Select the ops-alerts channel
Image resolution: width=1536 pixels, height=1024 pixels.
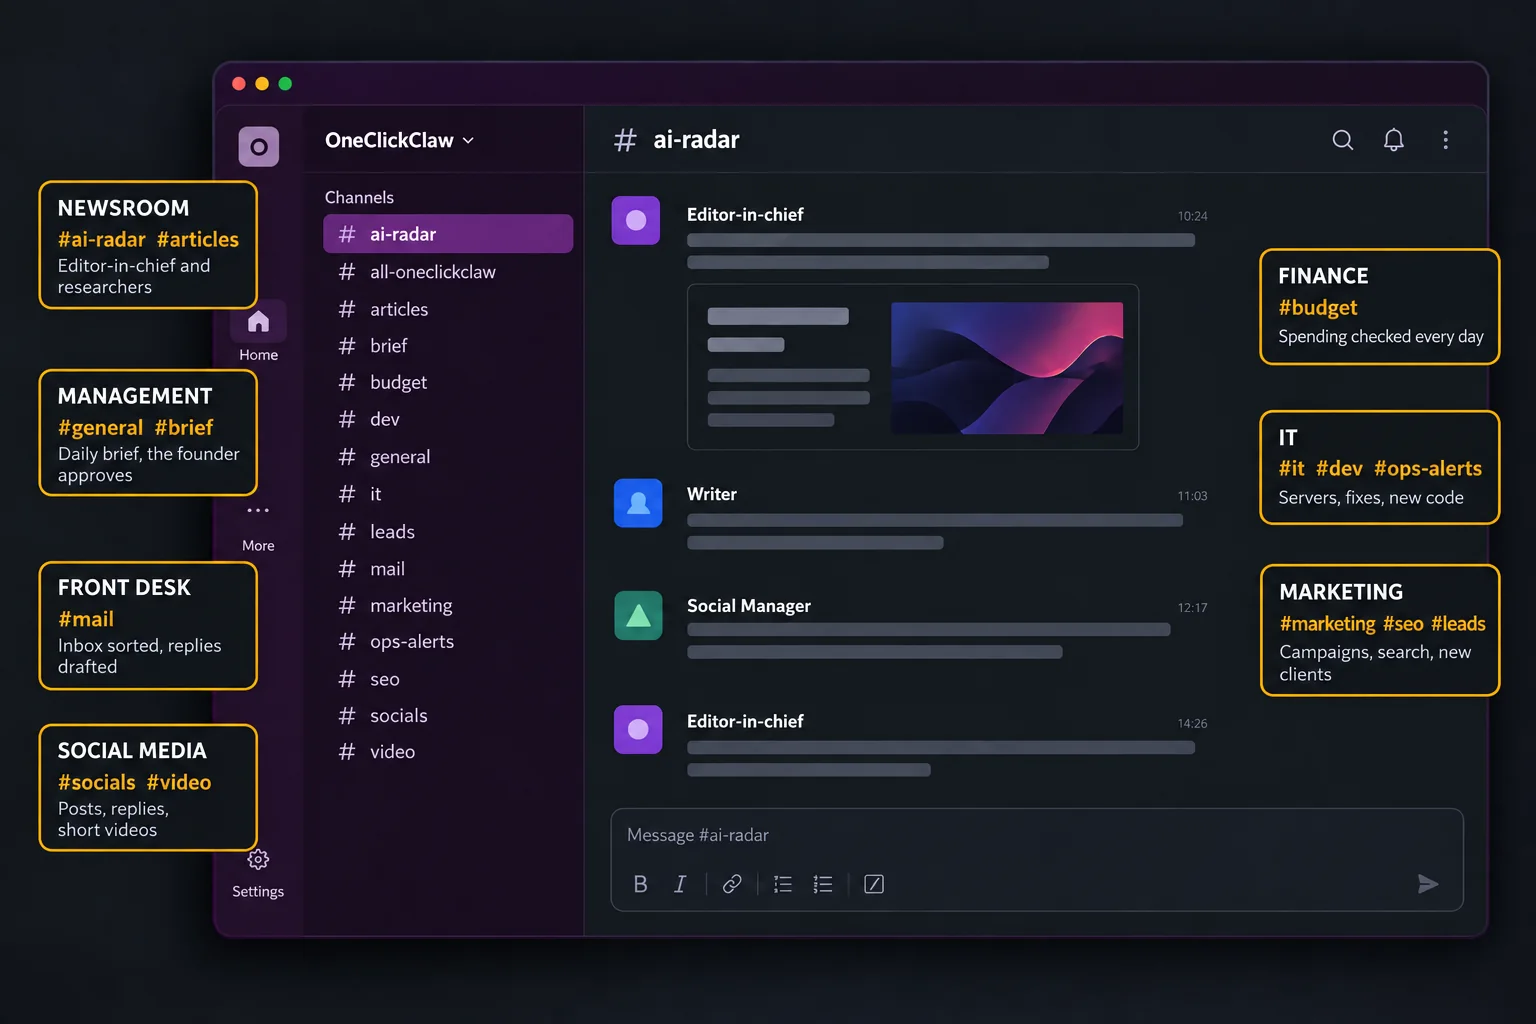click(448, 642)
